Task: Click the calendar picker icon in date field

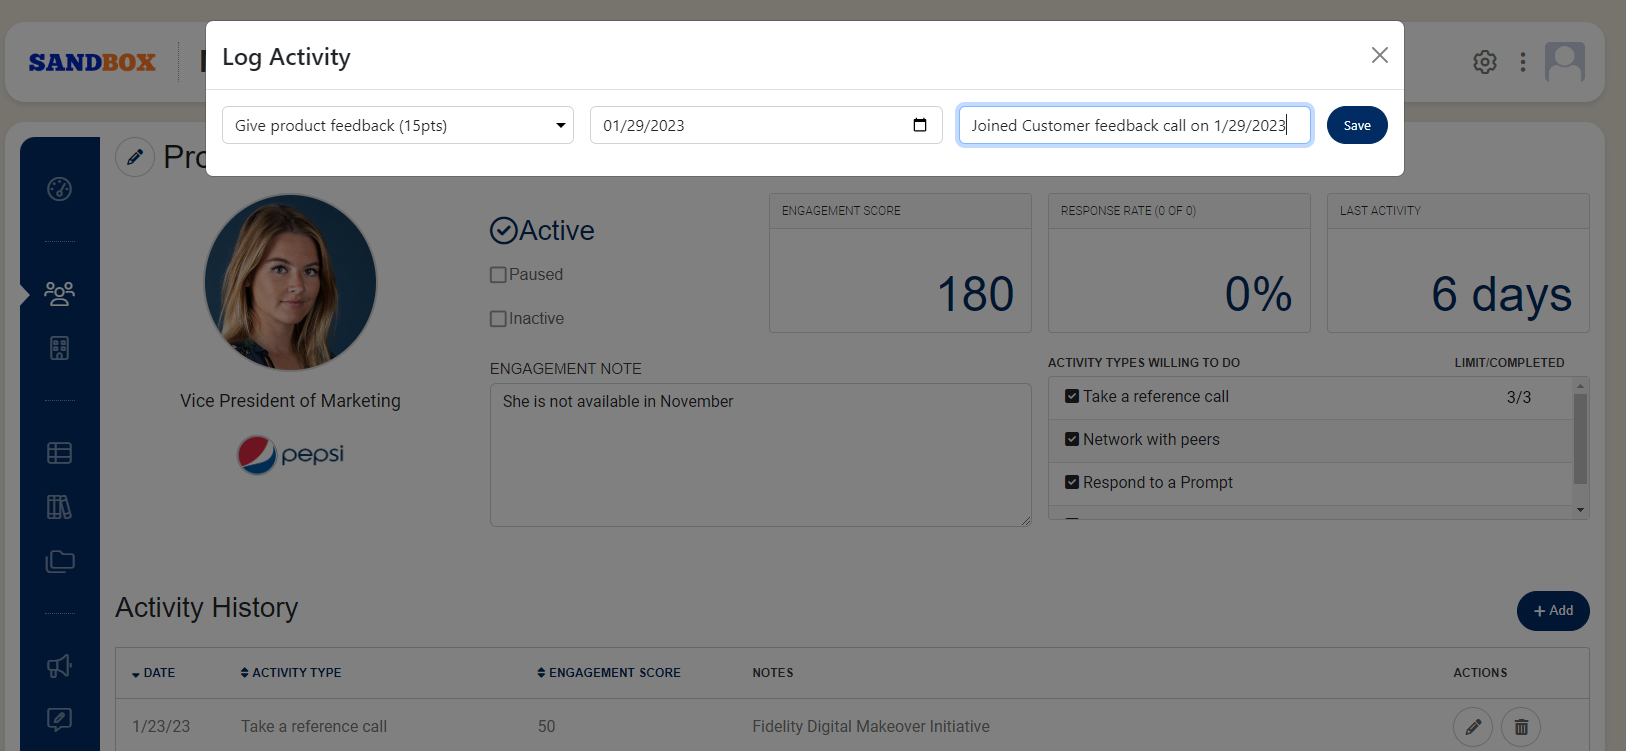Action: point(920,125)
